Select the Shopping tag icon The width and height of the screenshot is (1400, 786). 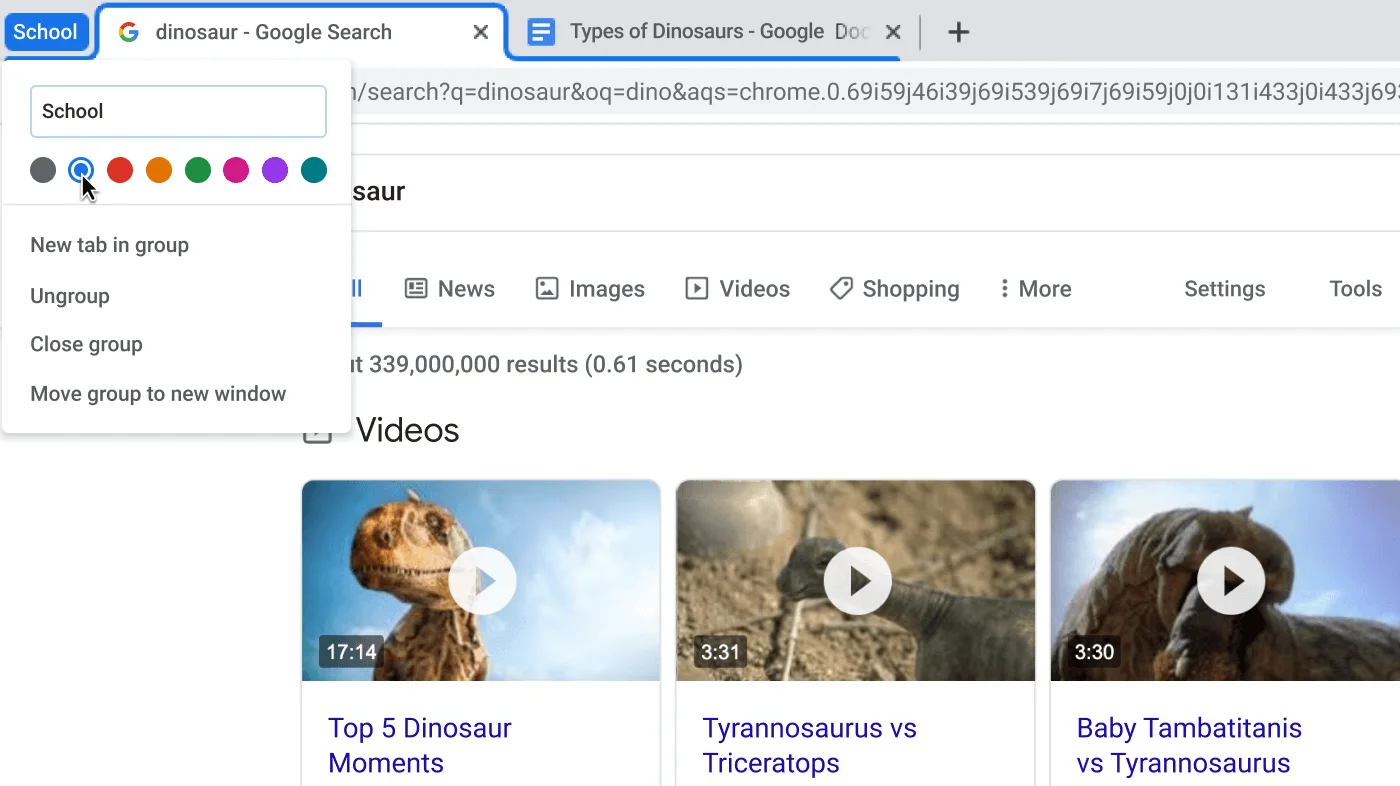point(840,288)
